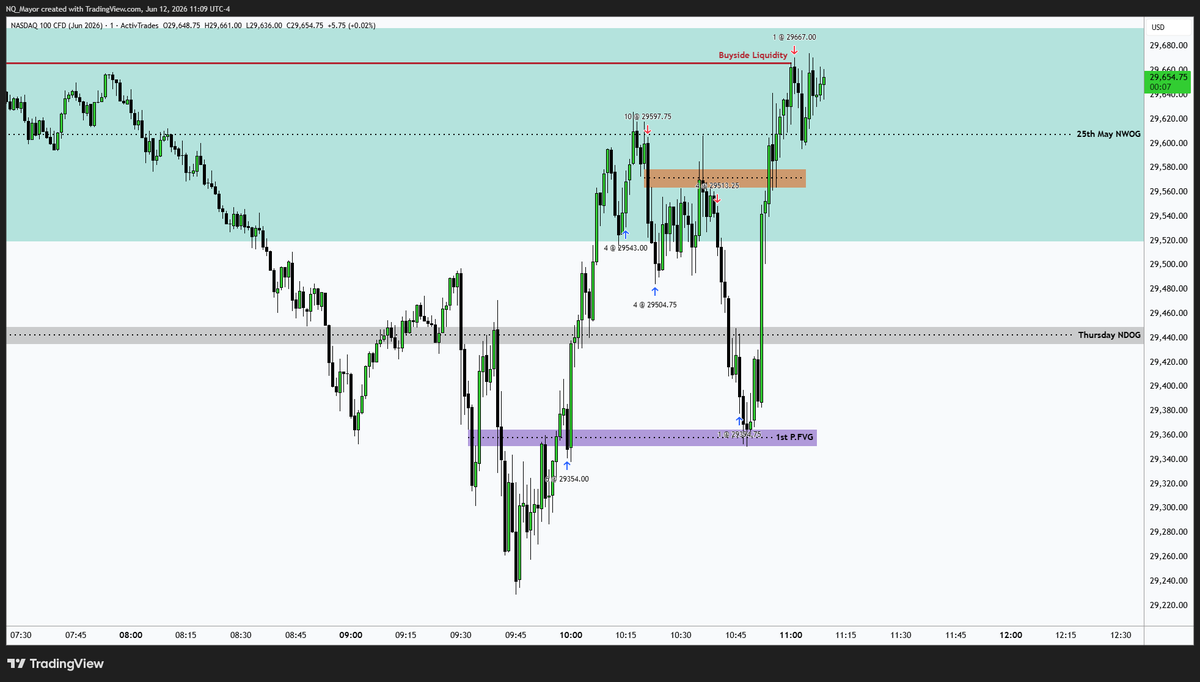Select the 1st P.FVG label
Image resolution: width=1200 pixels, height=682 pixels.
pos(796,437)
